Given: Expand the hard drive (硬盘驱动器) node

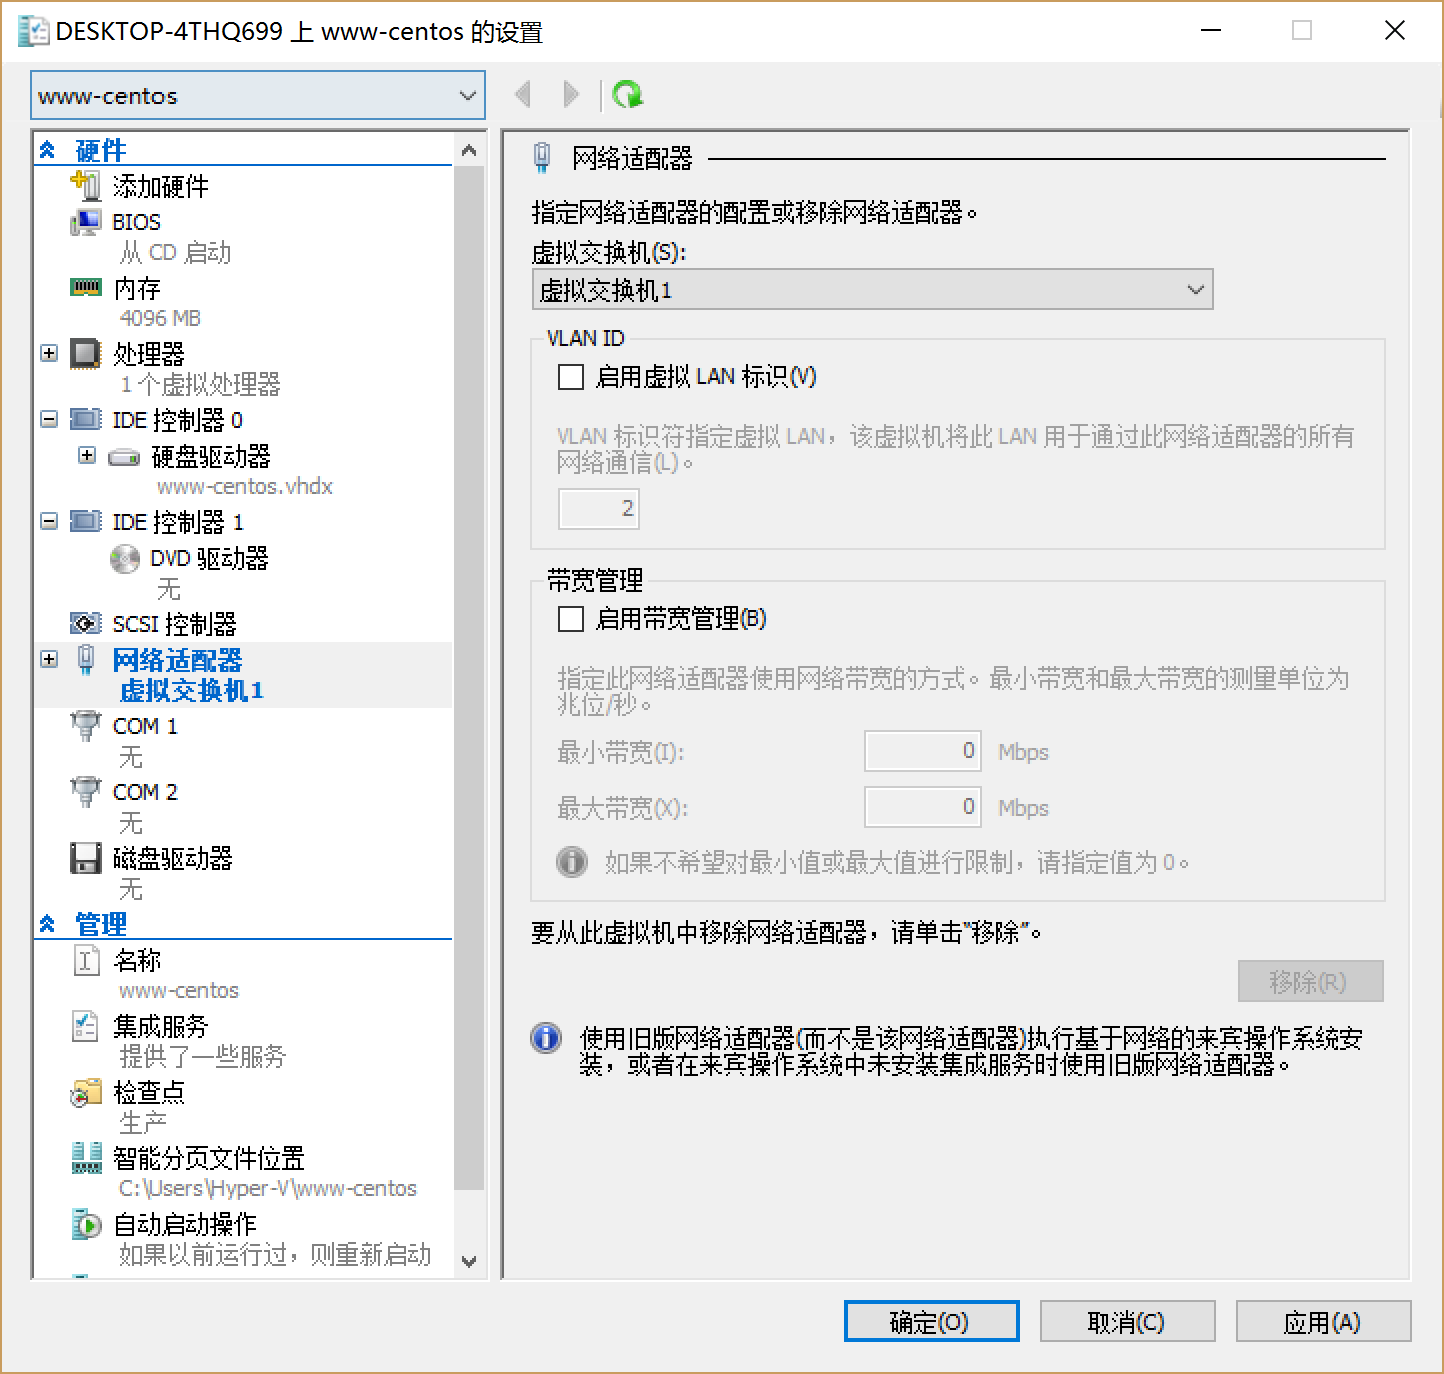Looking at the screenshot, I should click(87, 456).
